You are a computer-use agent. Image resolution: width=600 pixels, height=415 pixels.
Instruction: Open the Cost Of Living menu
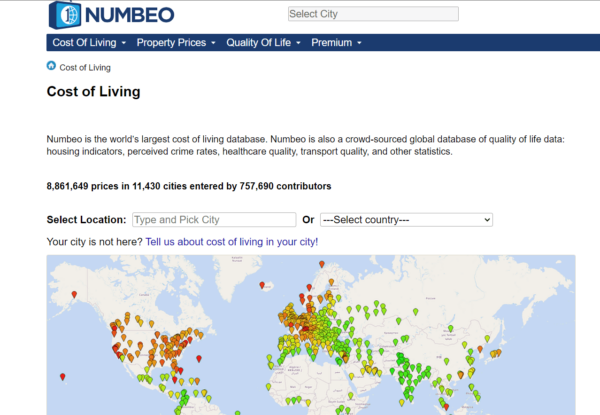click(88, 43)
